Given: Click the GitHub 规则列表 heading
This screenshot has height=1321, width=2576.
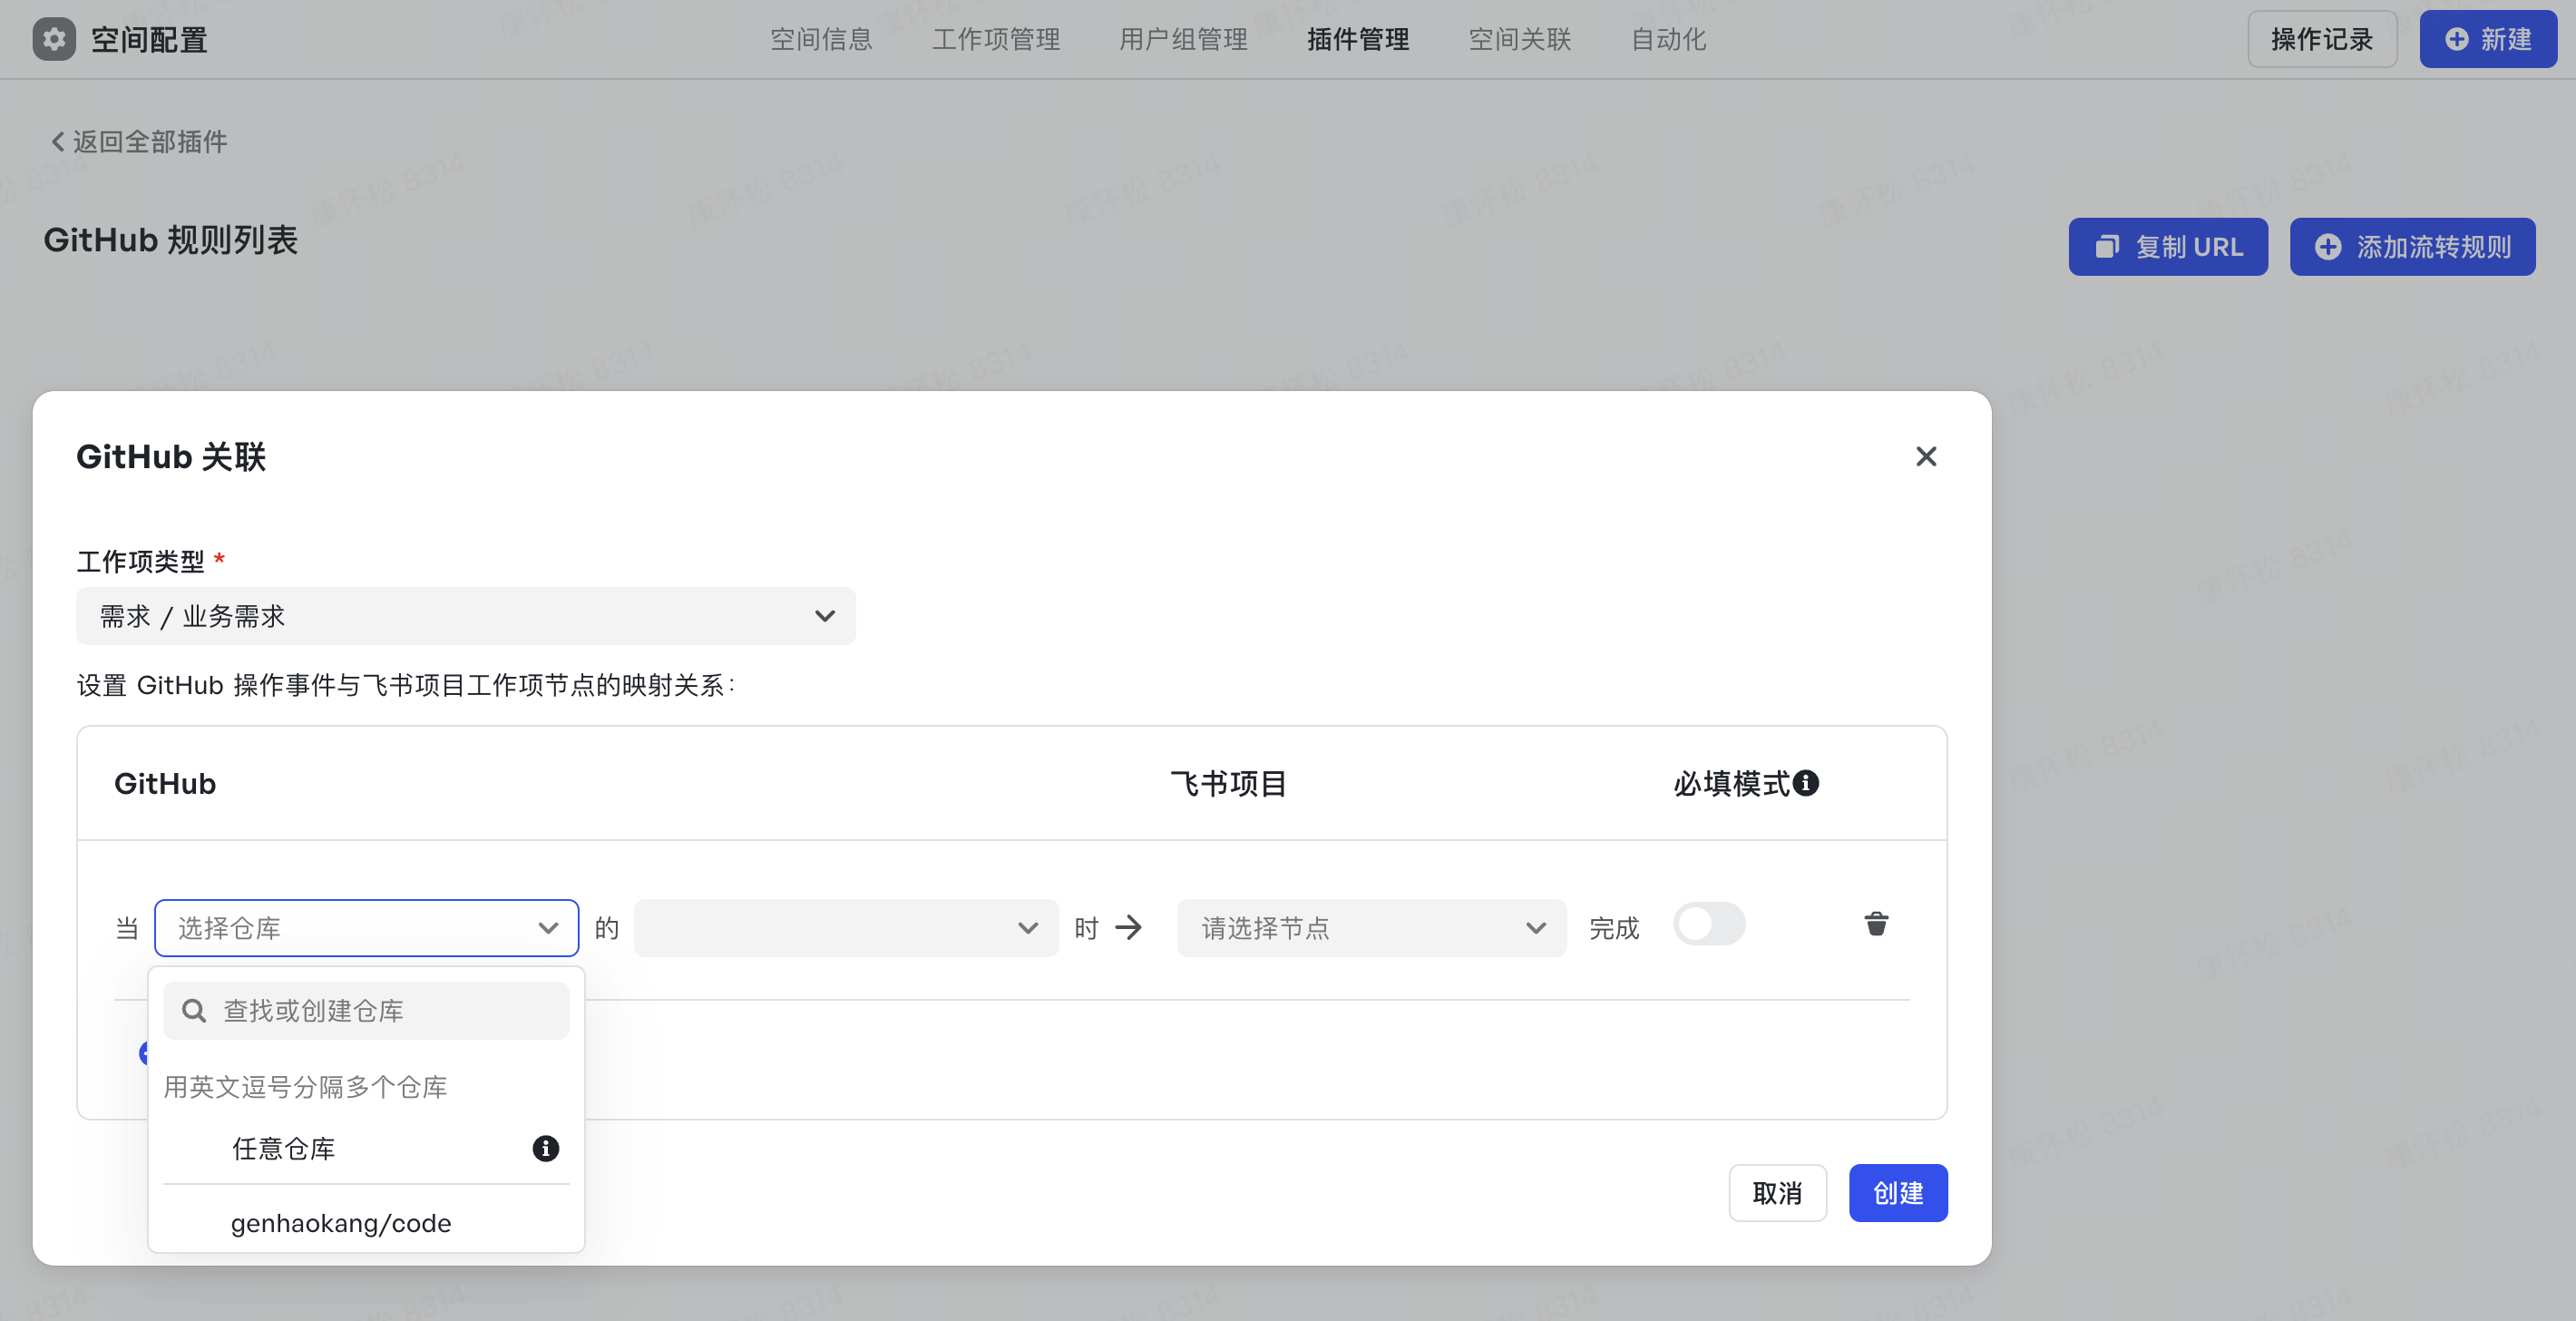Looking at the screenshot, I should pos(171,240).
